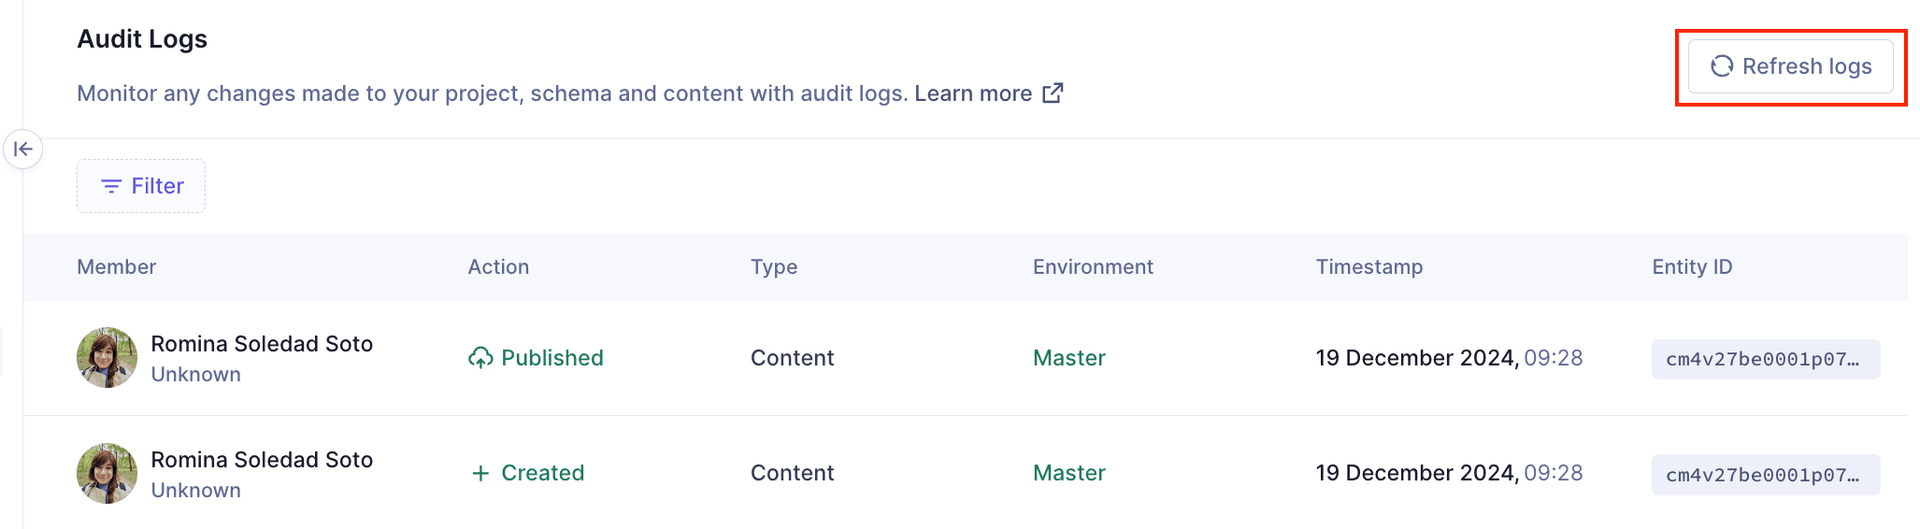
Task: Click the avatar in the Published row
Action: point(107,357)
